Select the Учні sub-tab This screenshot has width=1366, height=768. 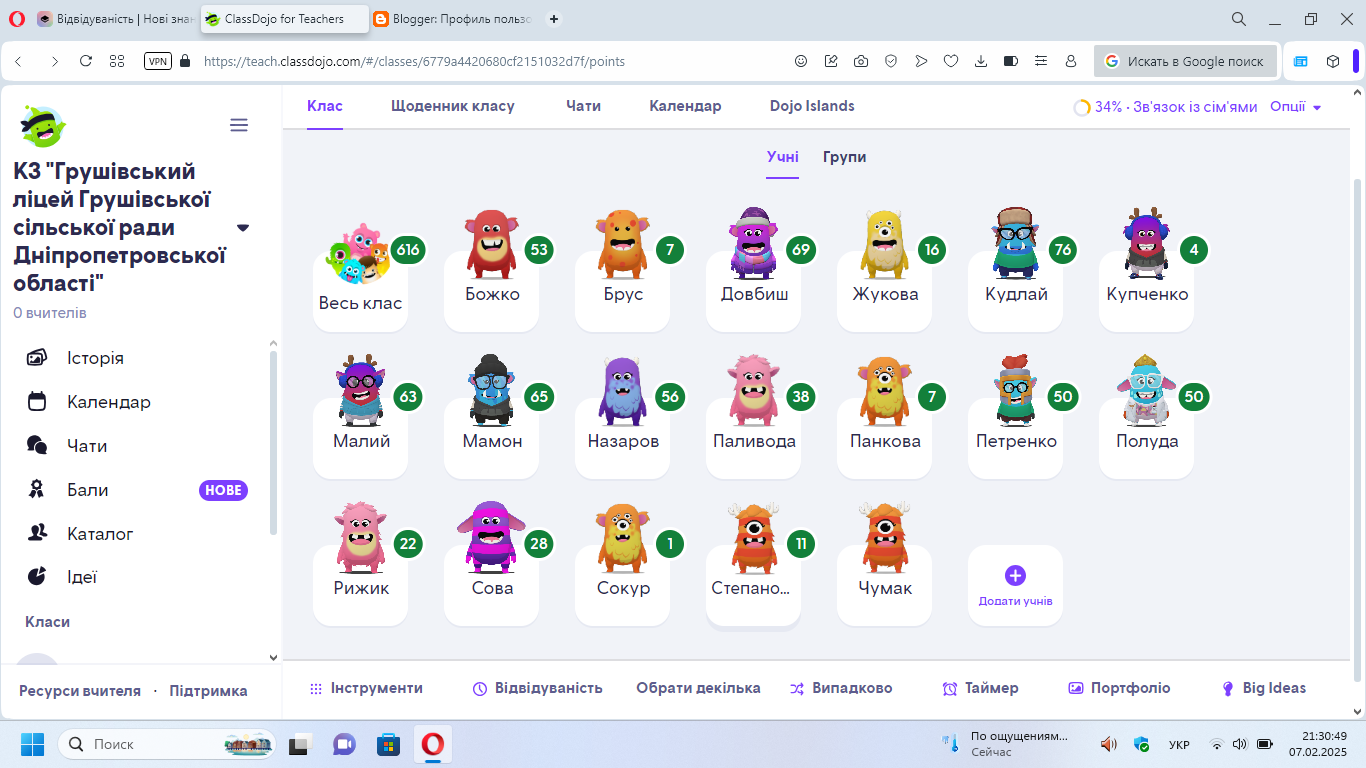pyautogui.click(x=783, y=157)
